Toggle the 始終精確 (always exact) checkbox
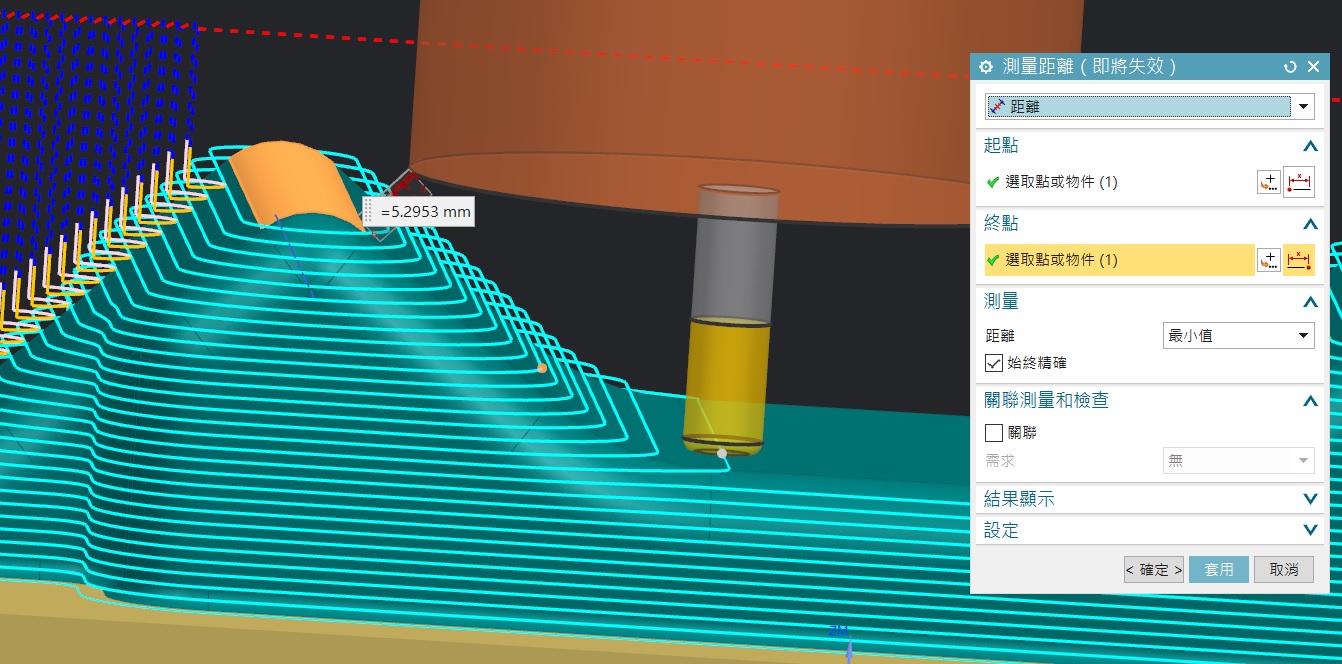 click(994, 363)
